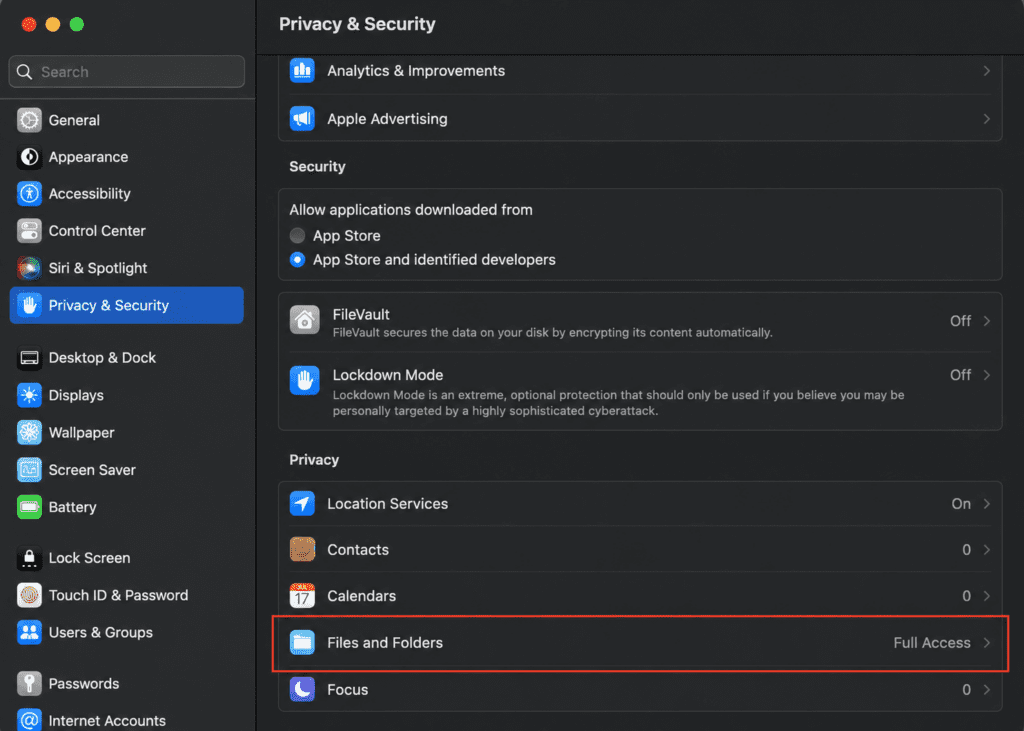Click the Displays sun icon
This screenshot has width=1024, height=731.
pyautogui.click(x=29, y=395)
